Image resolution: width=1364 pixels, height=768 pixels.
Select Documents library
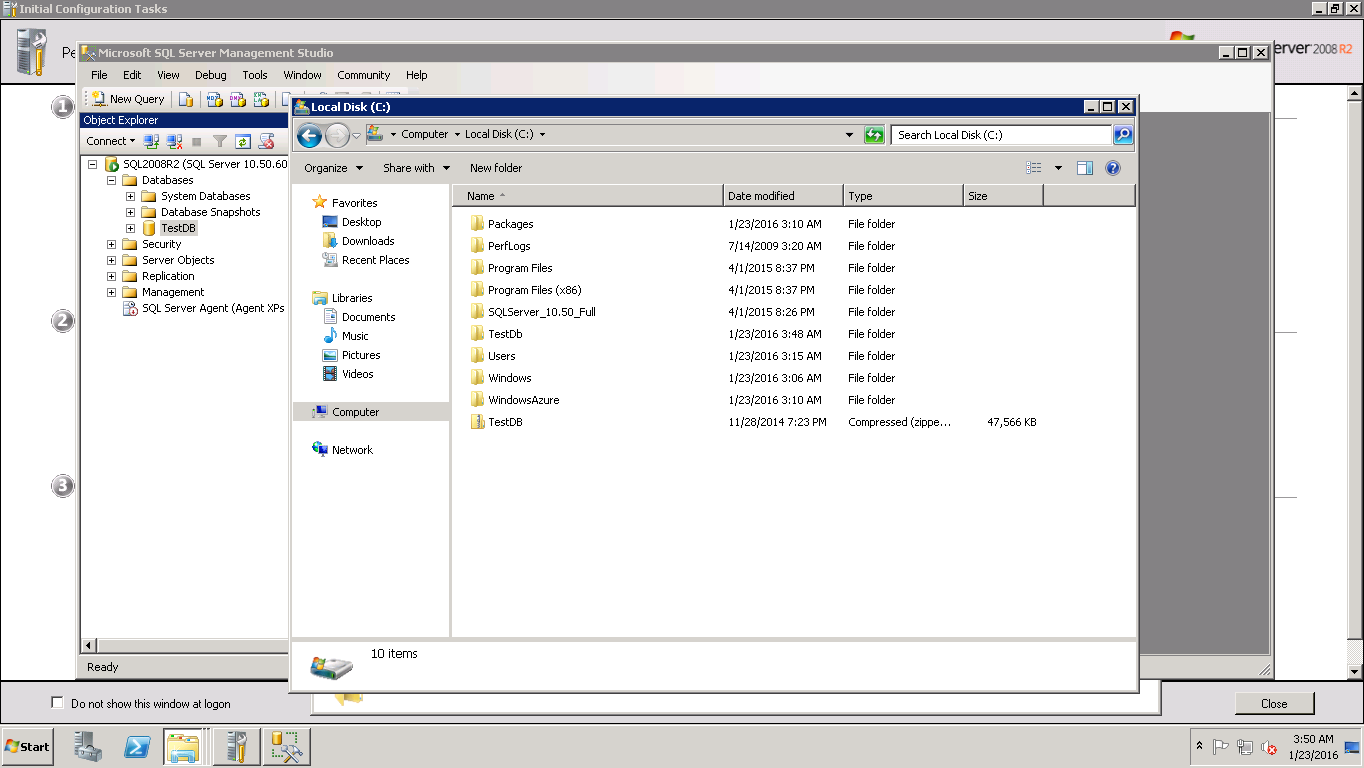point(359,317)
